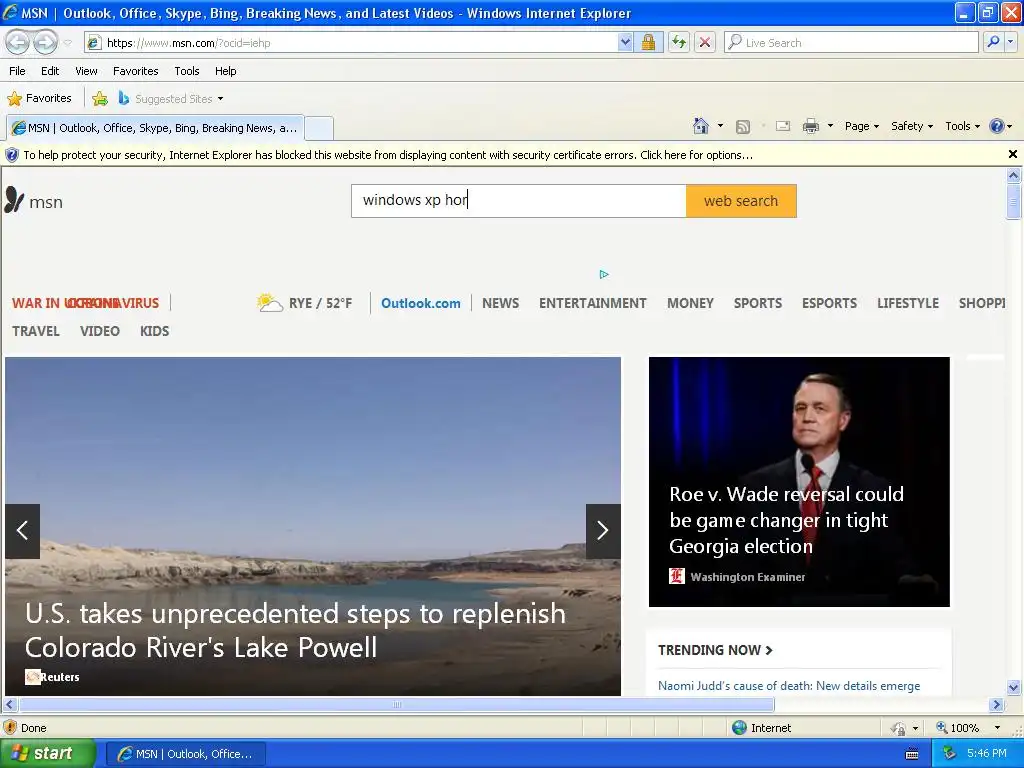Click the horizontal scrollbar thumb
Image resolution: width=1024 pixels, height=768 pixels.
tap(396, 705)
